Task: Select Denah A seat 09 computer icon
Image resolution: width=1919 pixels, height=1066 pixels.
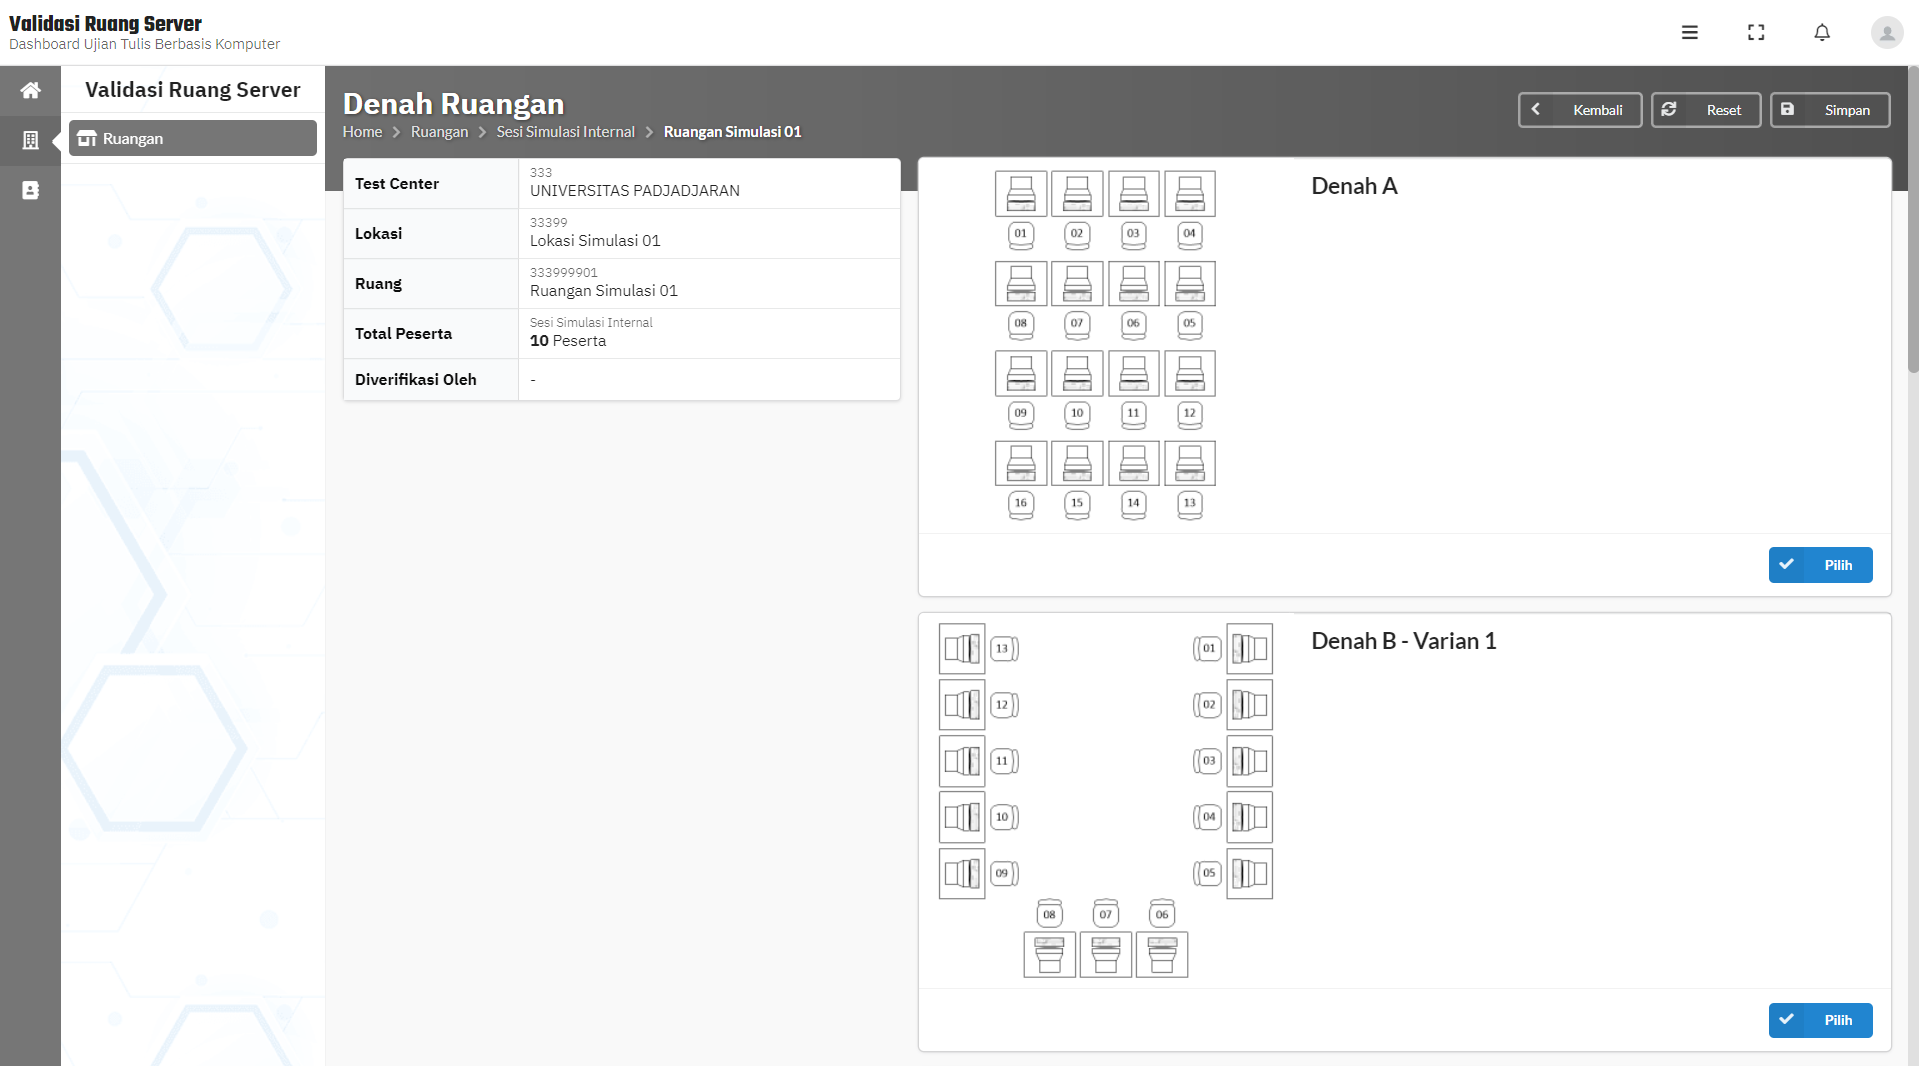Action: point(1021,374)
